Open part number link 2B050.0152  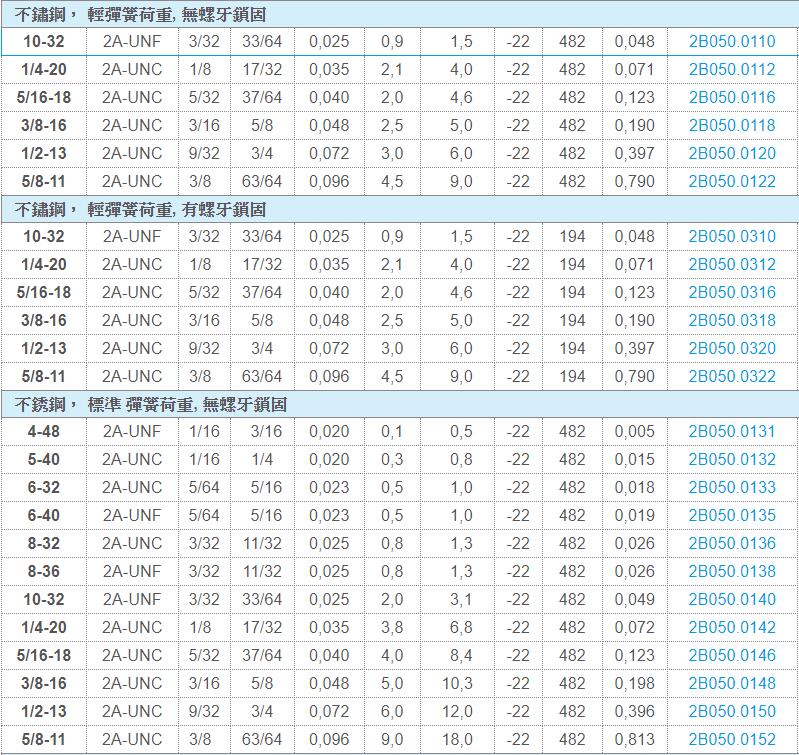coord(731,740)
